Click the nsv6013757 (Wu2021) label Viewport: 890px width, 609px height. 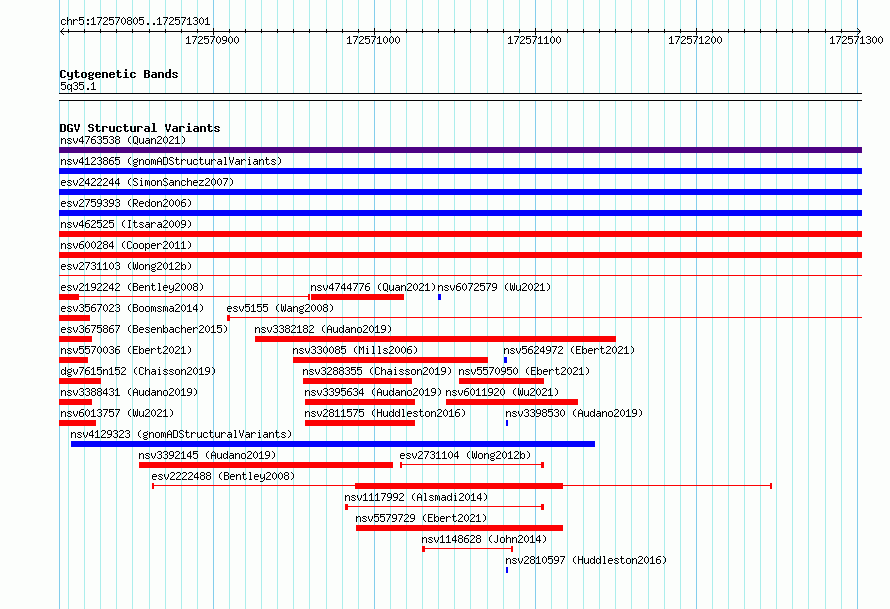117,413
